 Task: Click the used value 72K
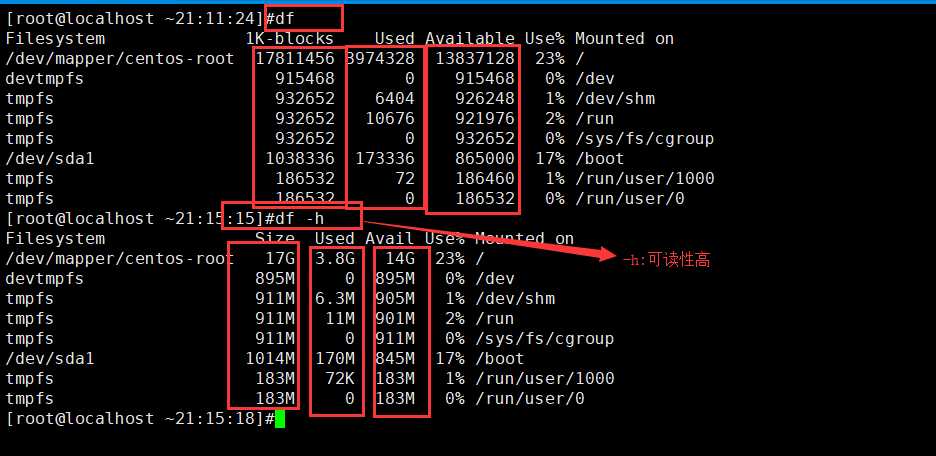tap(340, 378)
